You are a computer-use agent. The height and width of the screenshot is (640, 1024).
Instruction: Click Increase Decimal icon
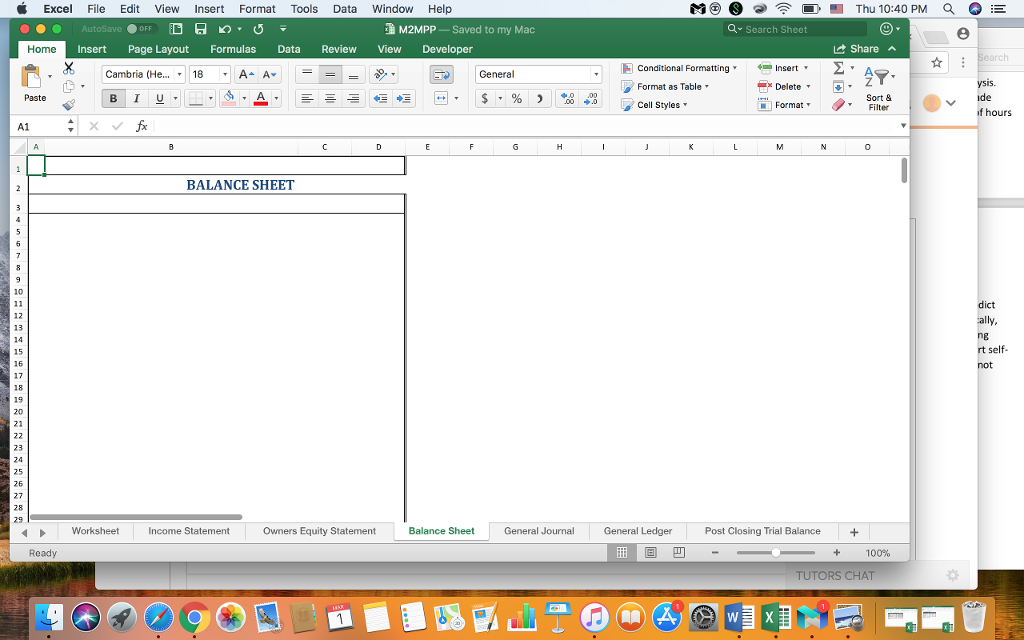[x=567, y=99]
